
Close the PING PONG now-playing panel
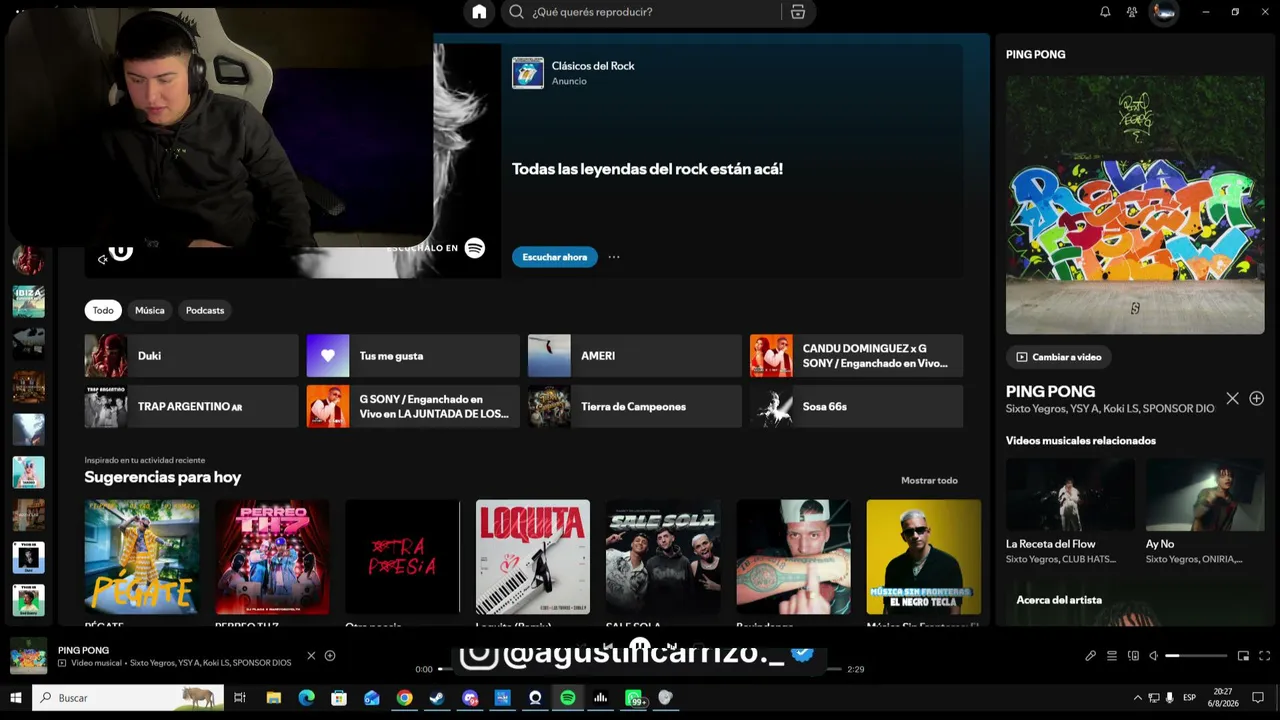(x=1233, y=398)
